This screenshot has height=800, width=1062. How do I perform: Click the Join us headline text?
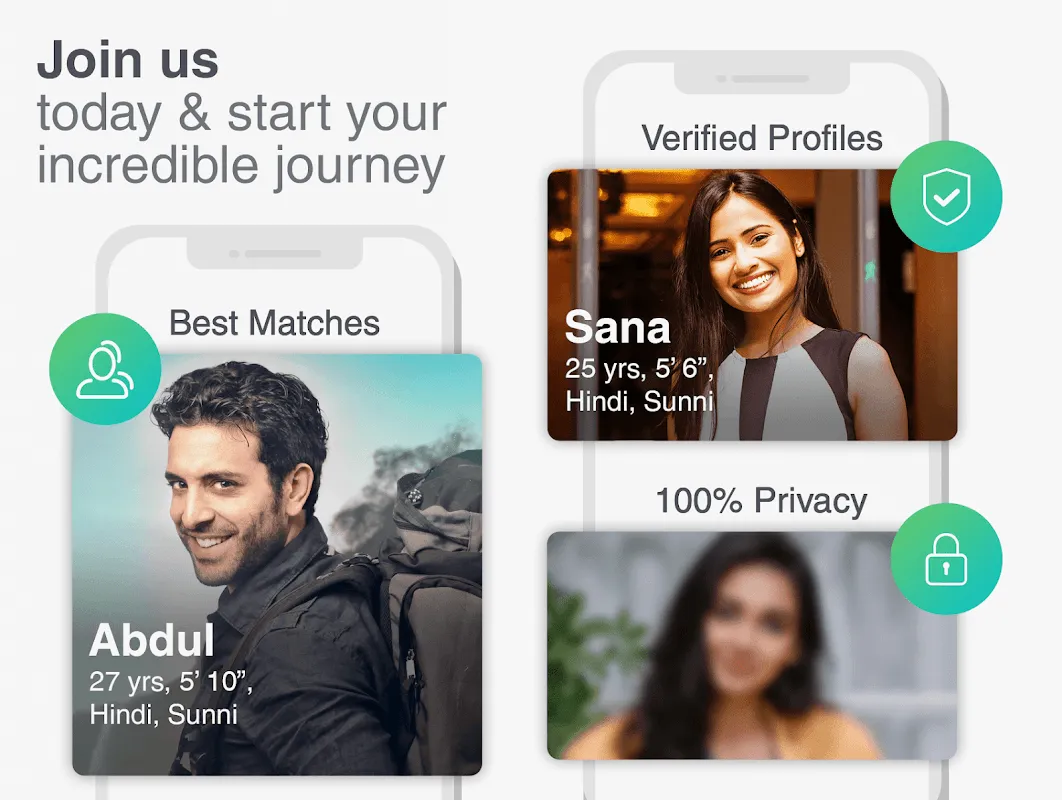click(x=128, y=60)
